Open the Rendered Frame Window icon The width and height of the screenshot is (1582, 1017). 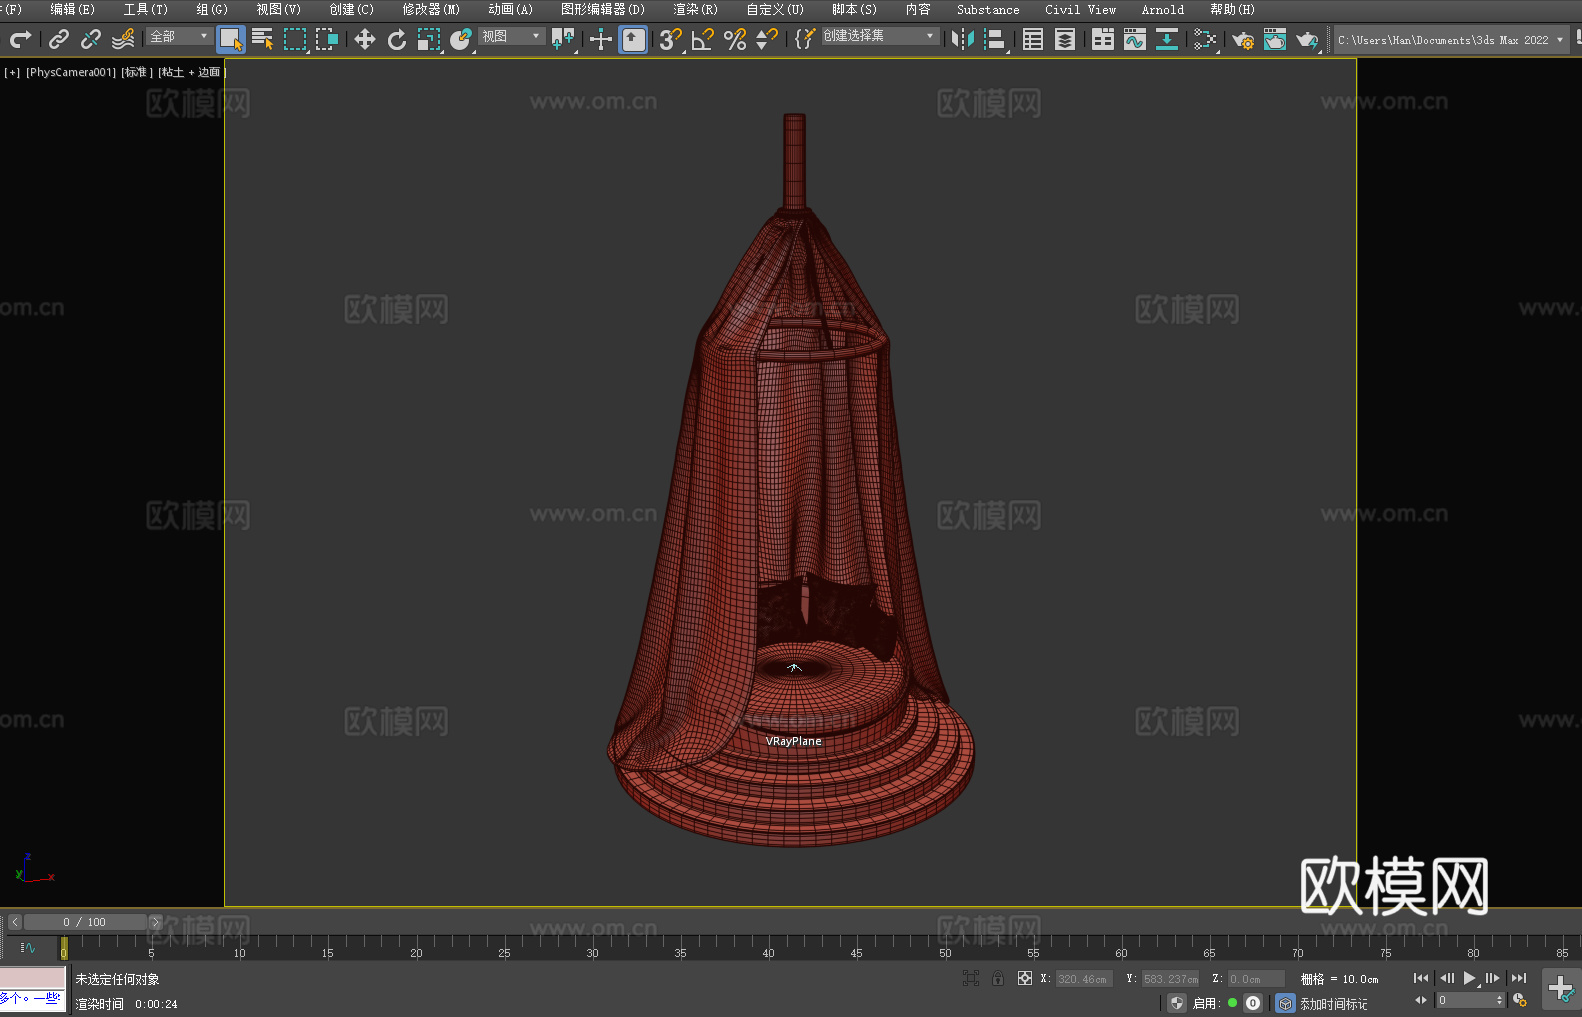1274,39
